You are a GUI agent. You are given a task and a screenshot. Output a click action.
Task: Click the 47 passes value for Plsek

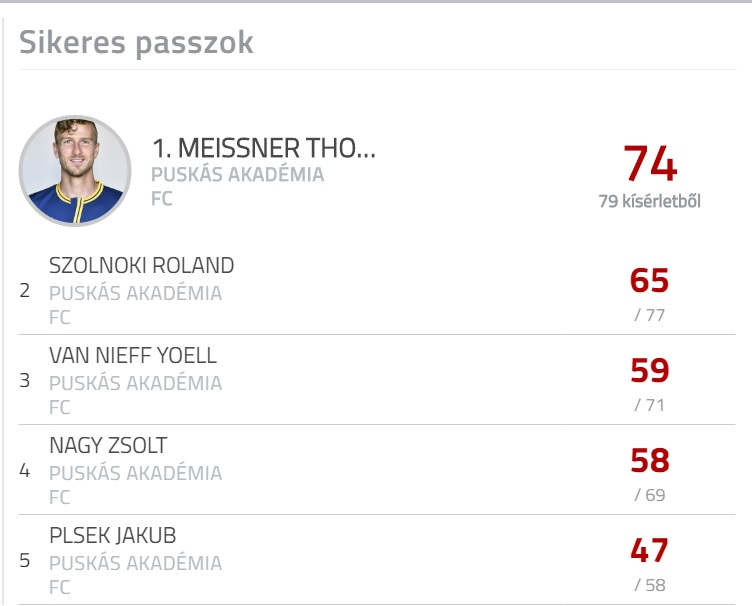(x=649, y=550)
